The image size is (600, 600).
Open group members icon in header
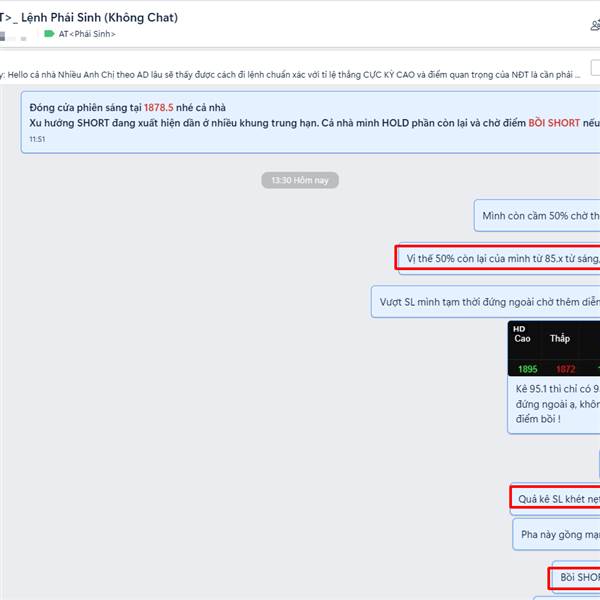[x=595, y=25]
